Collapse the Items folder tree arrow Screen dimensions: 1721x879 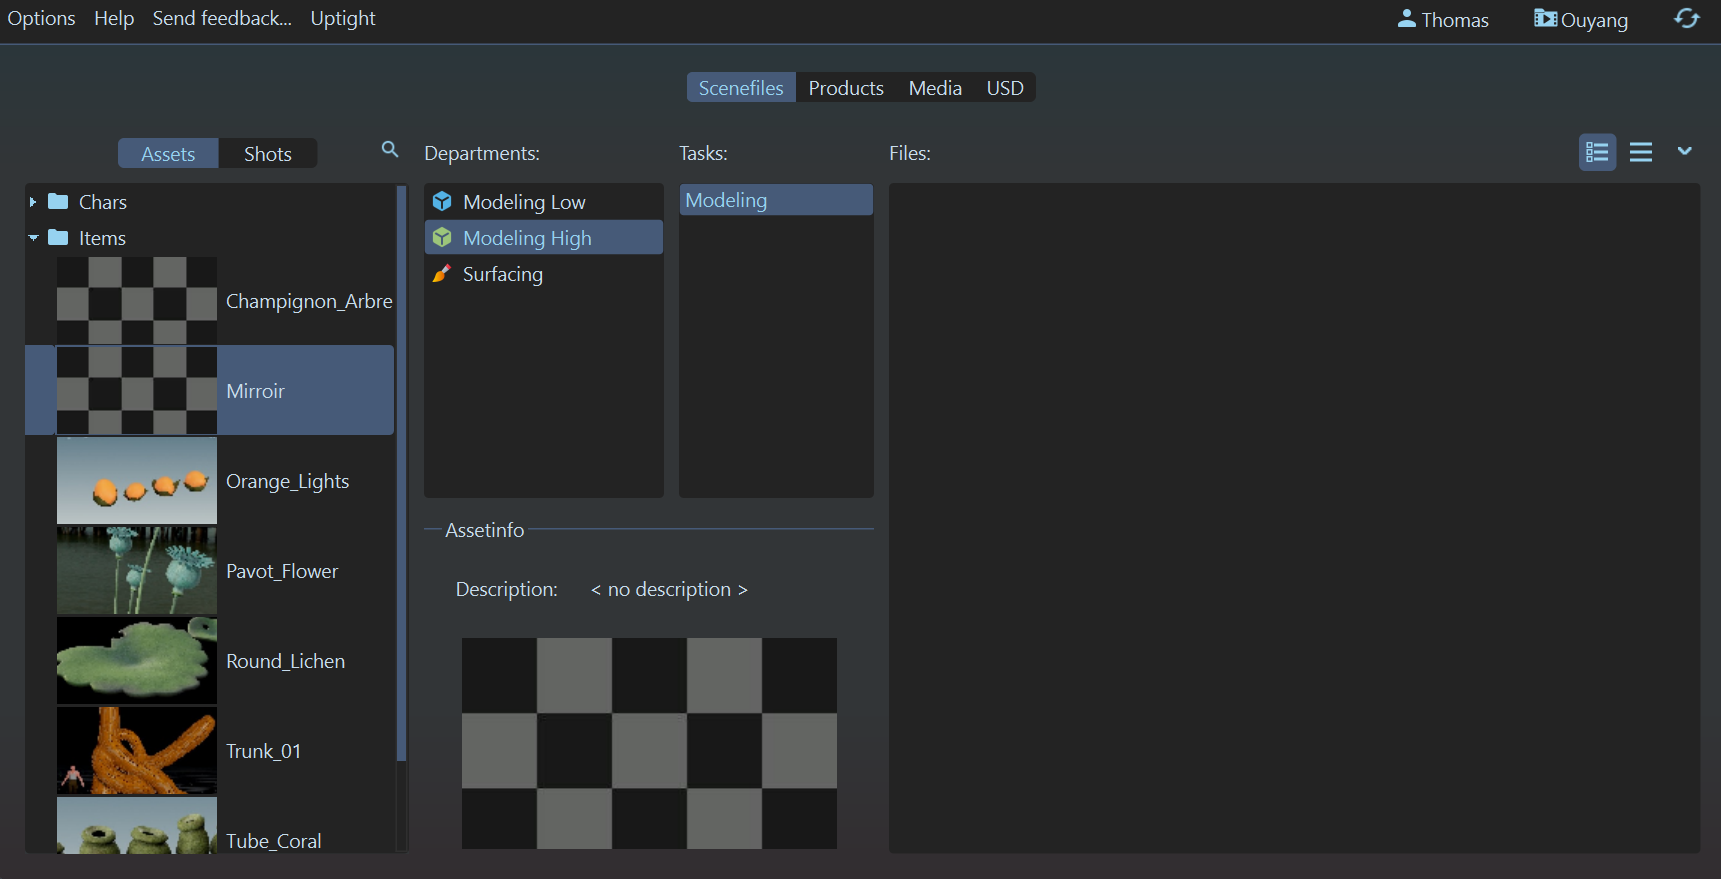(x=33, y=238)
